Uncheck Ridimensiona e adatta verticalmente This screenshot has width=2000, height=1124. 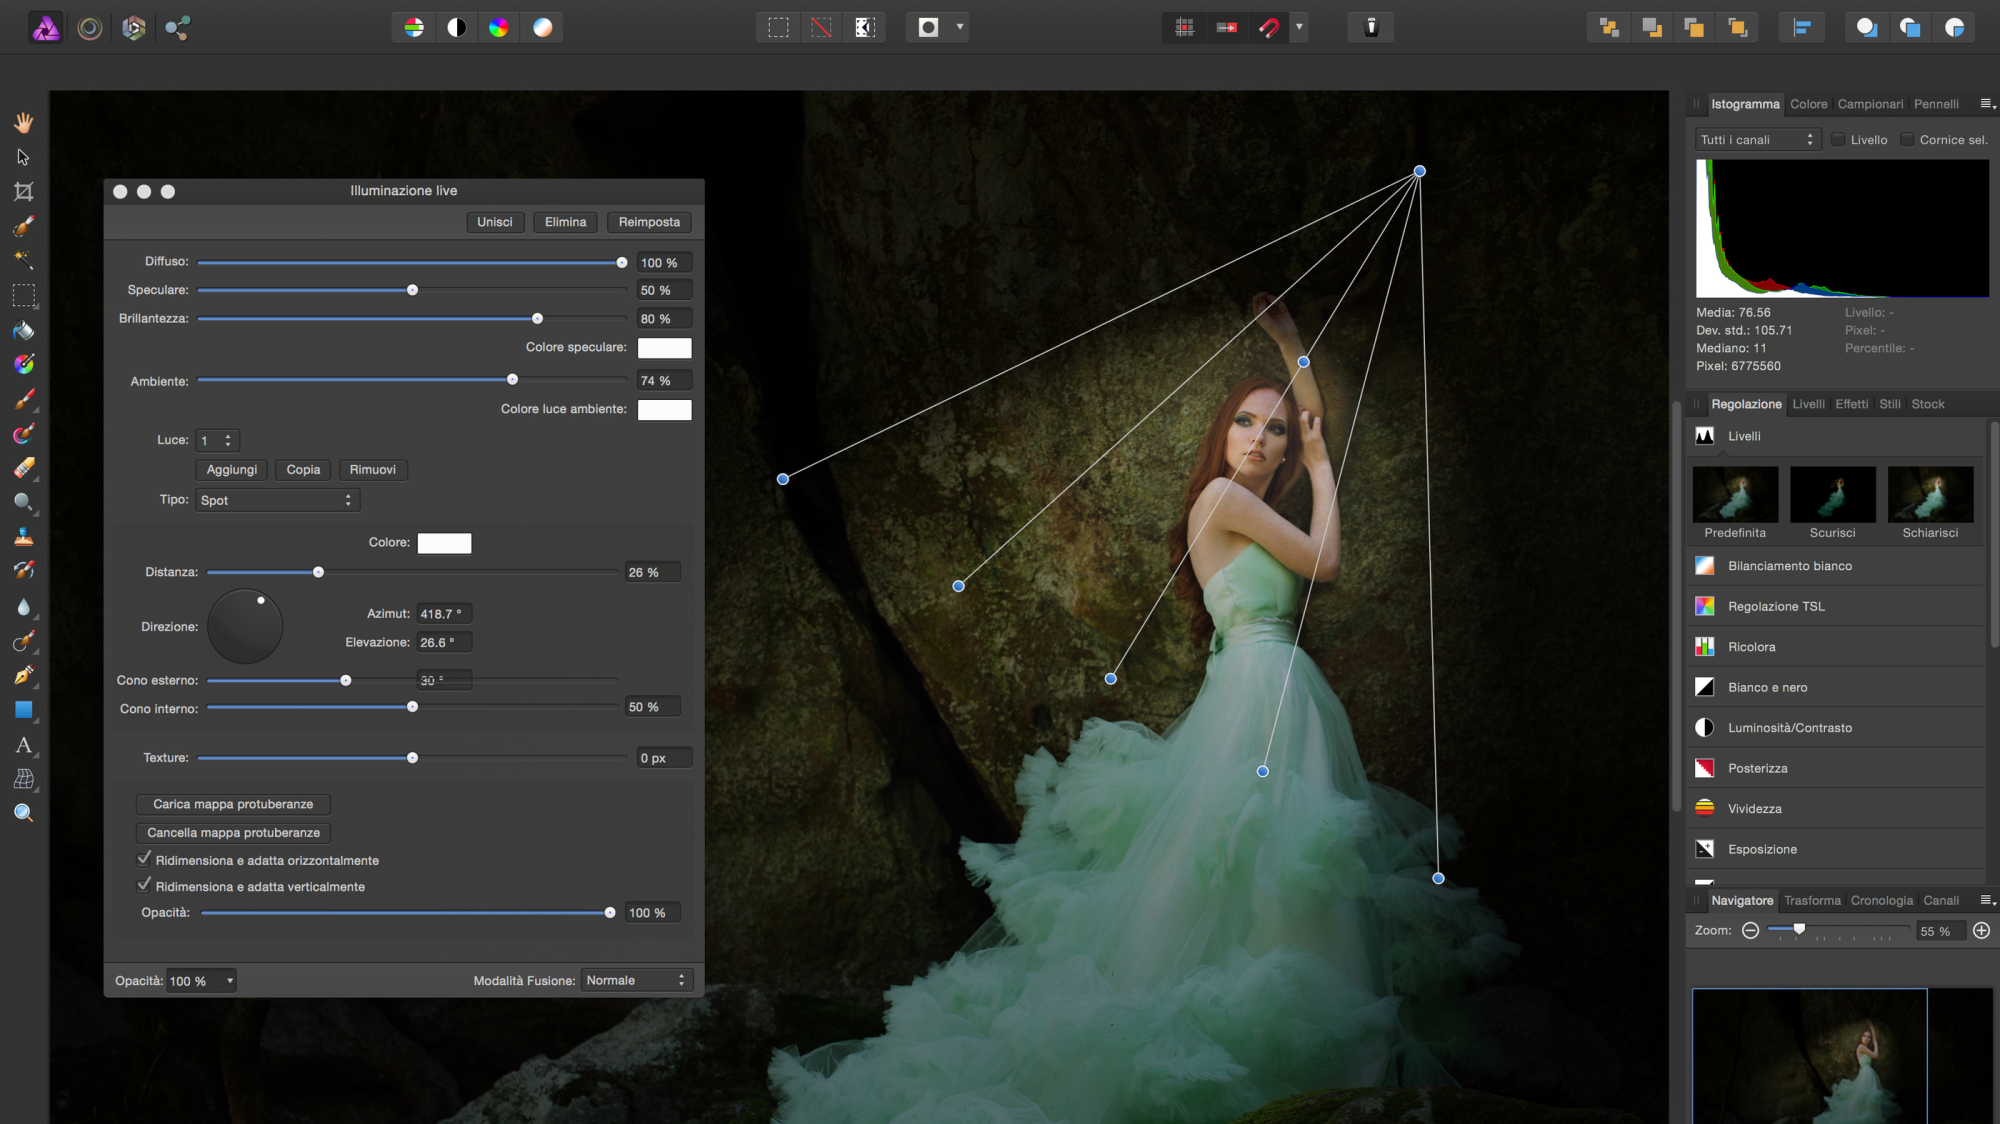pos(144,885)
